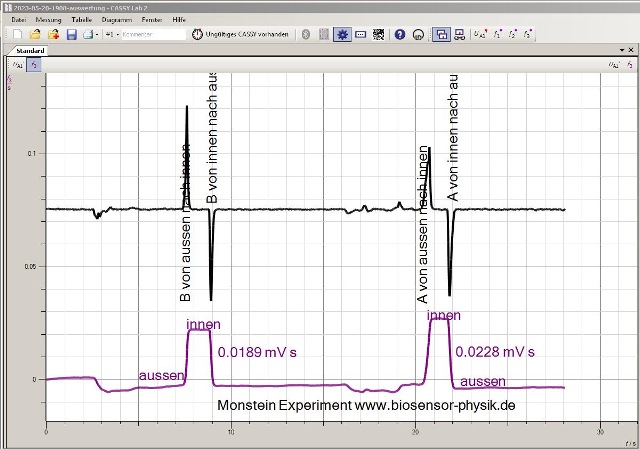
Task: Expand the print button dropdown arrow
Action: pos(96,34)
